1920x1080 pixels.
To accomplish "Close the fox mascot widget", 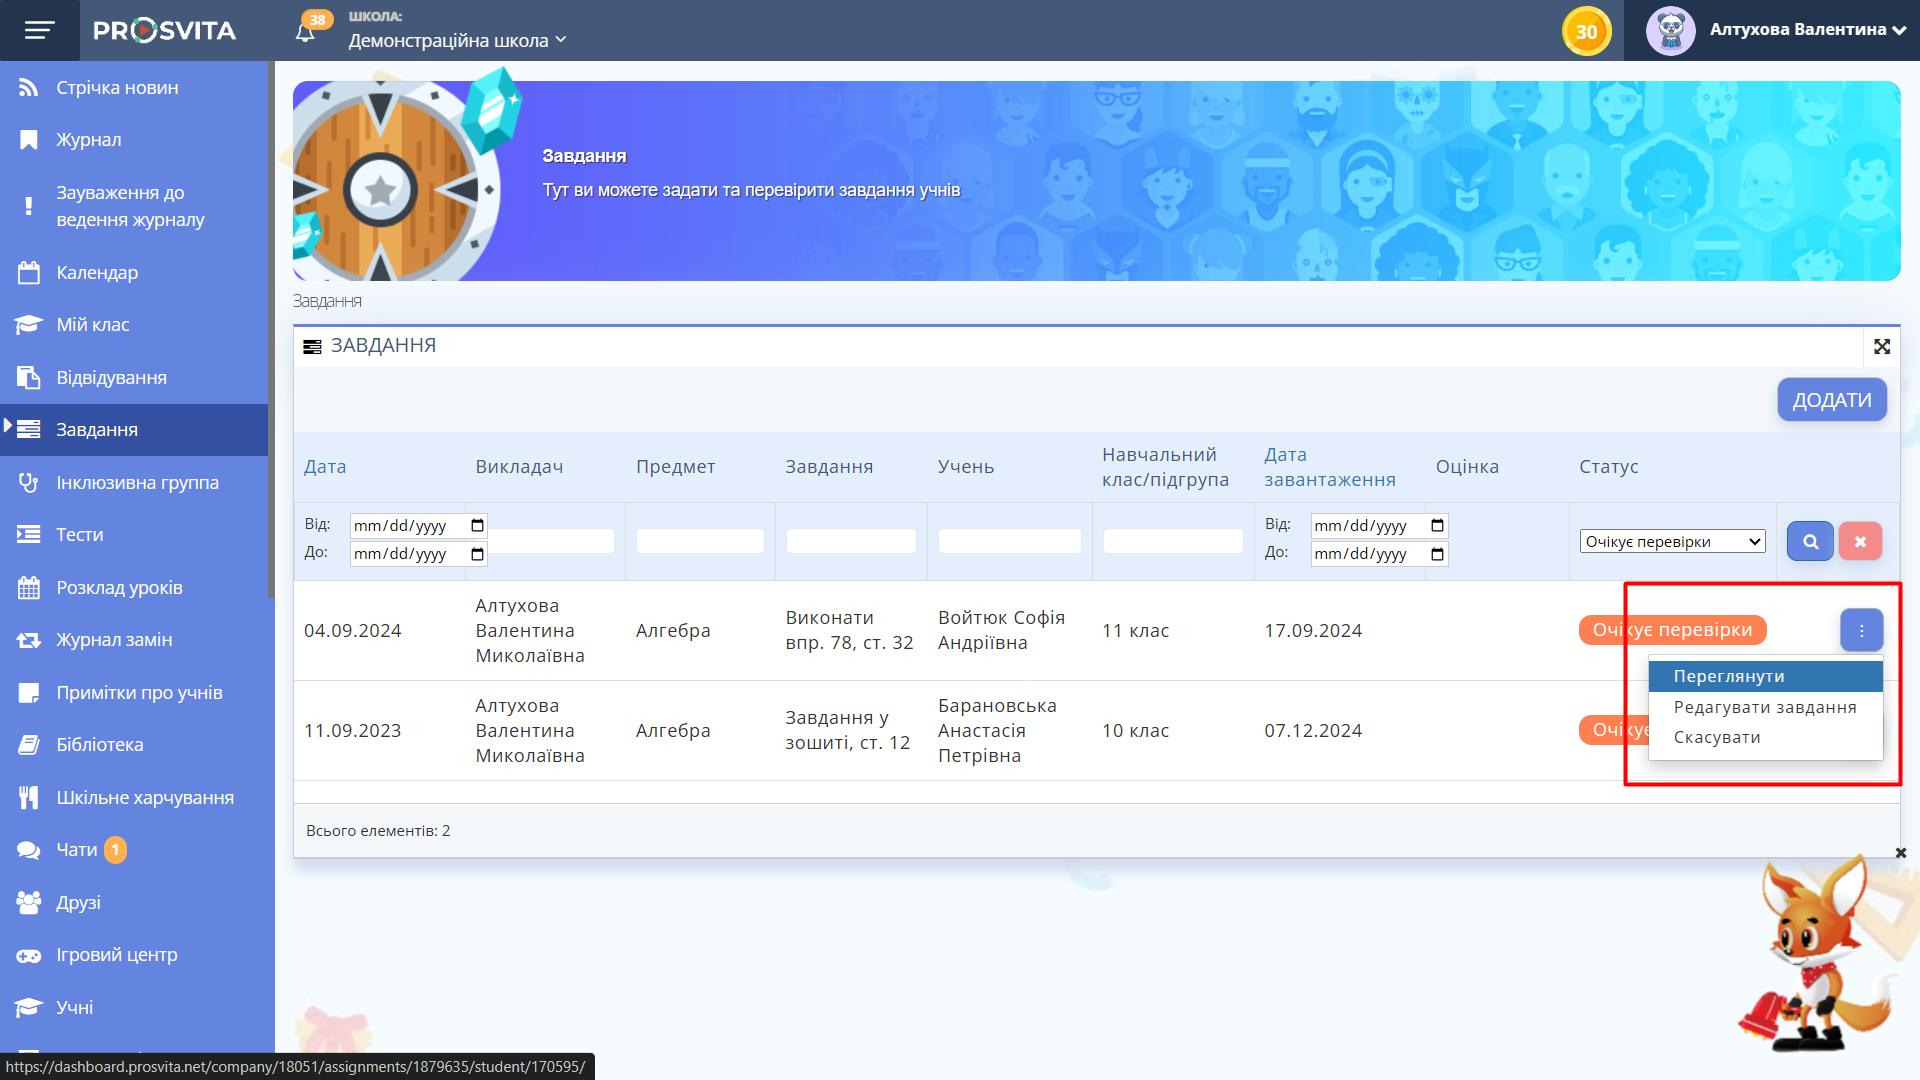I will point(1901,853).
